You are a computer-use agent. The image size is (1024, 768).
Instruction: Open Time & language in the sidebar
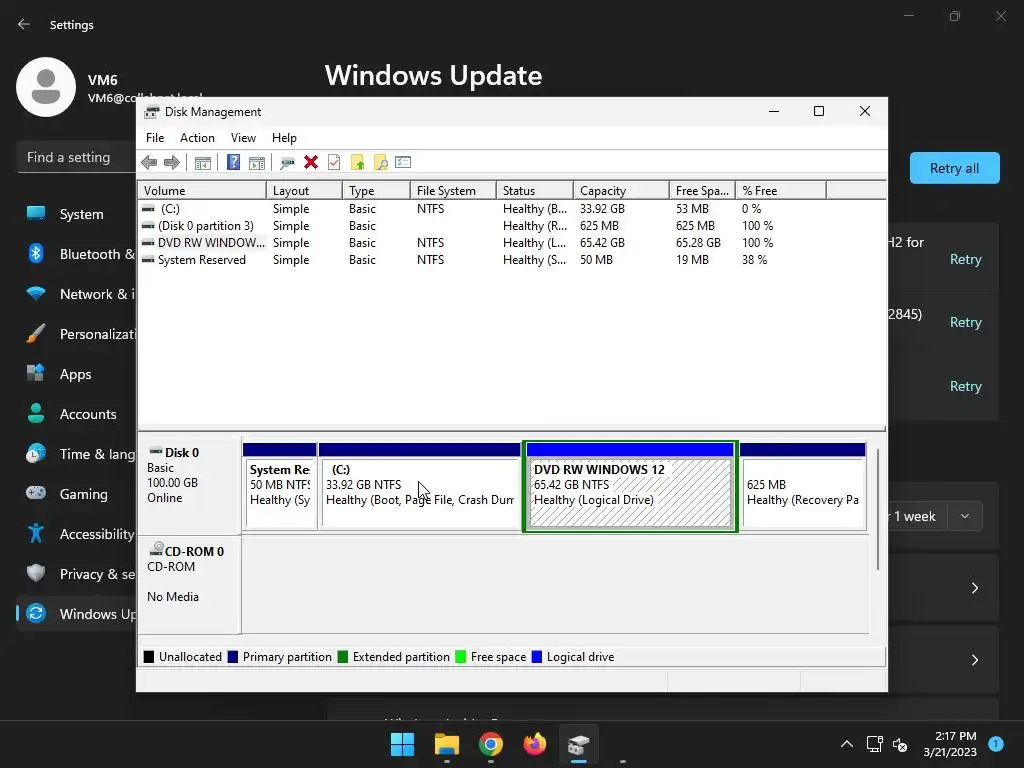tap(76, 454)
